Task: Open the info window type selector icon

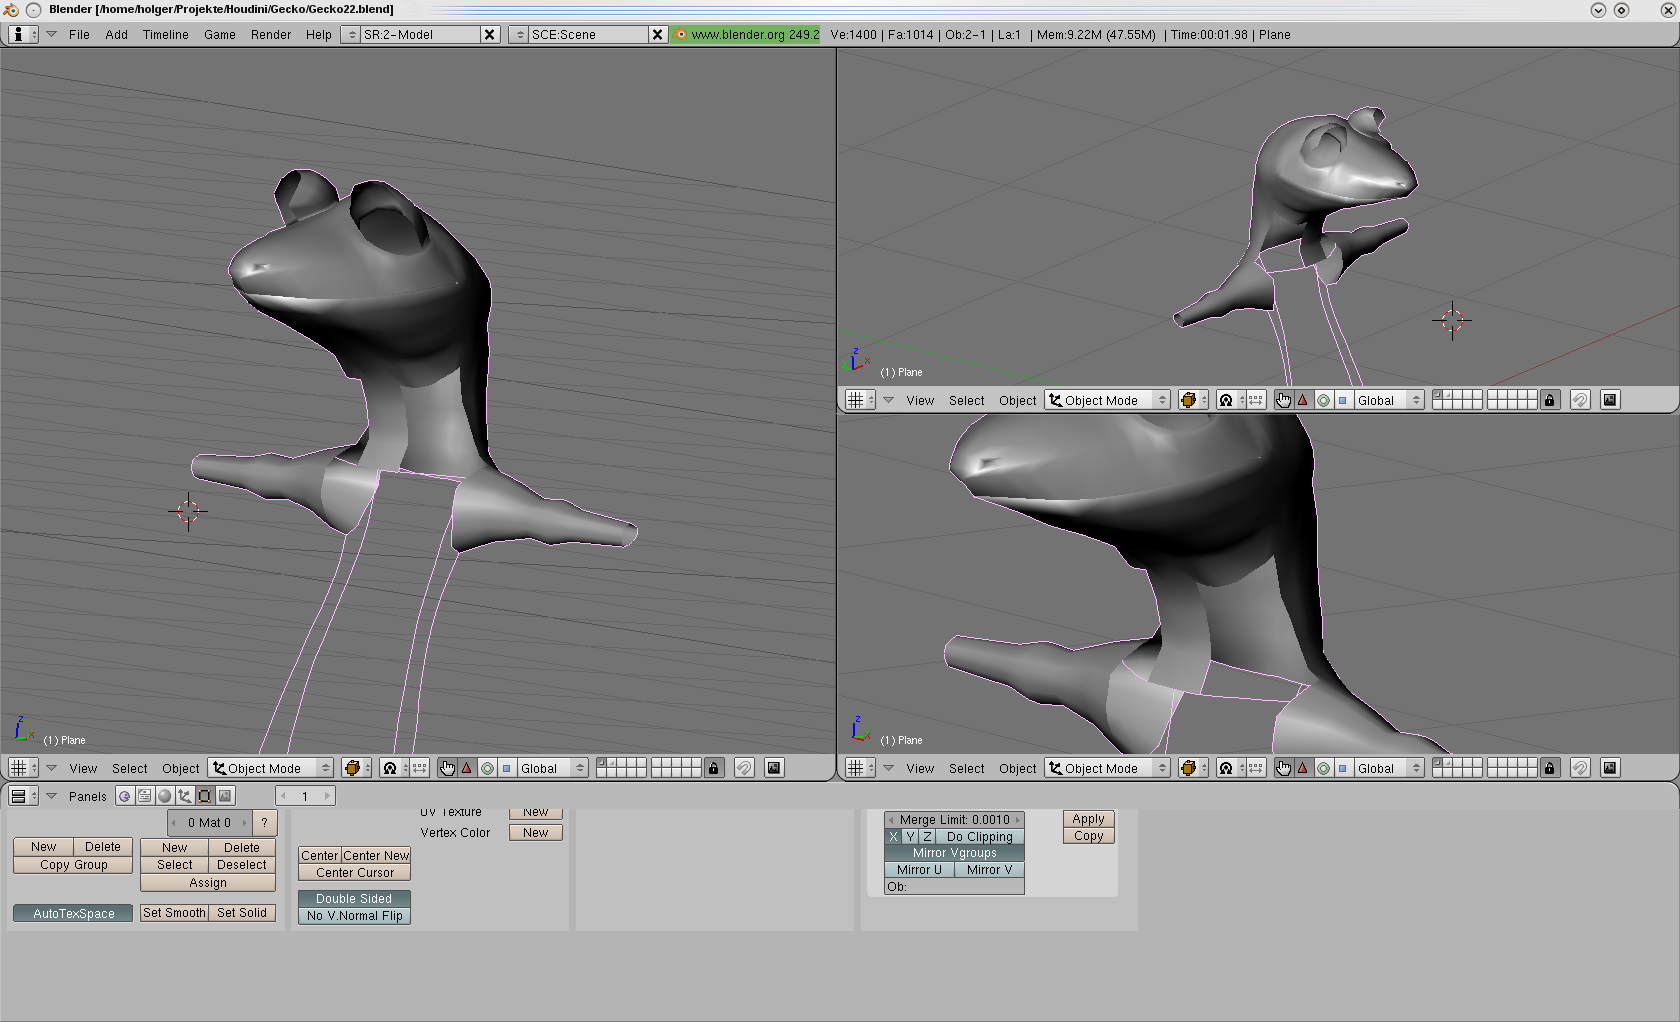Action: coord(22,34)
